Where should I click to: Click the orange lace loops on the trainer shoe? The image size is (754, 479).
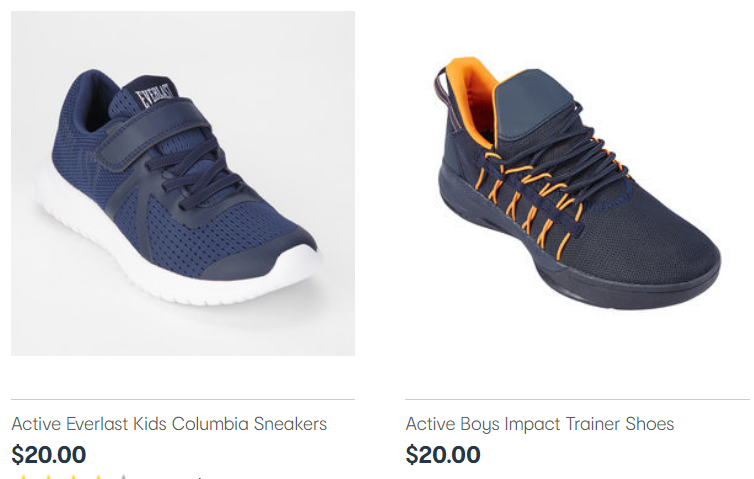pos(534,200)
